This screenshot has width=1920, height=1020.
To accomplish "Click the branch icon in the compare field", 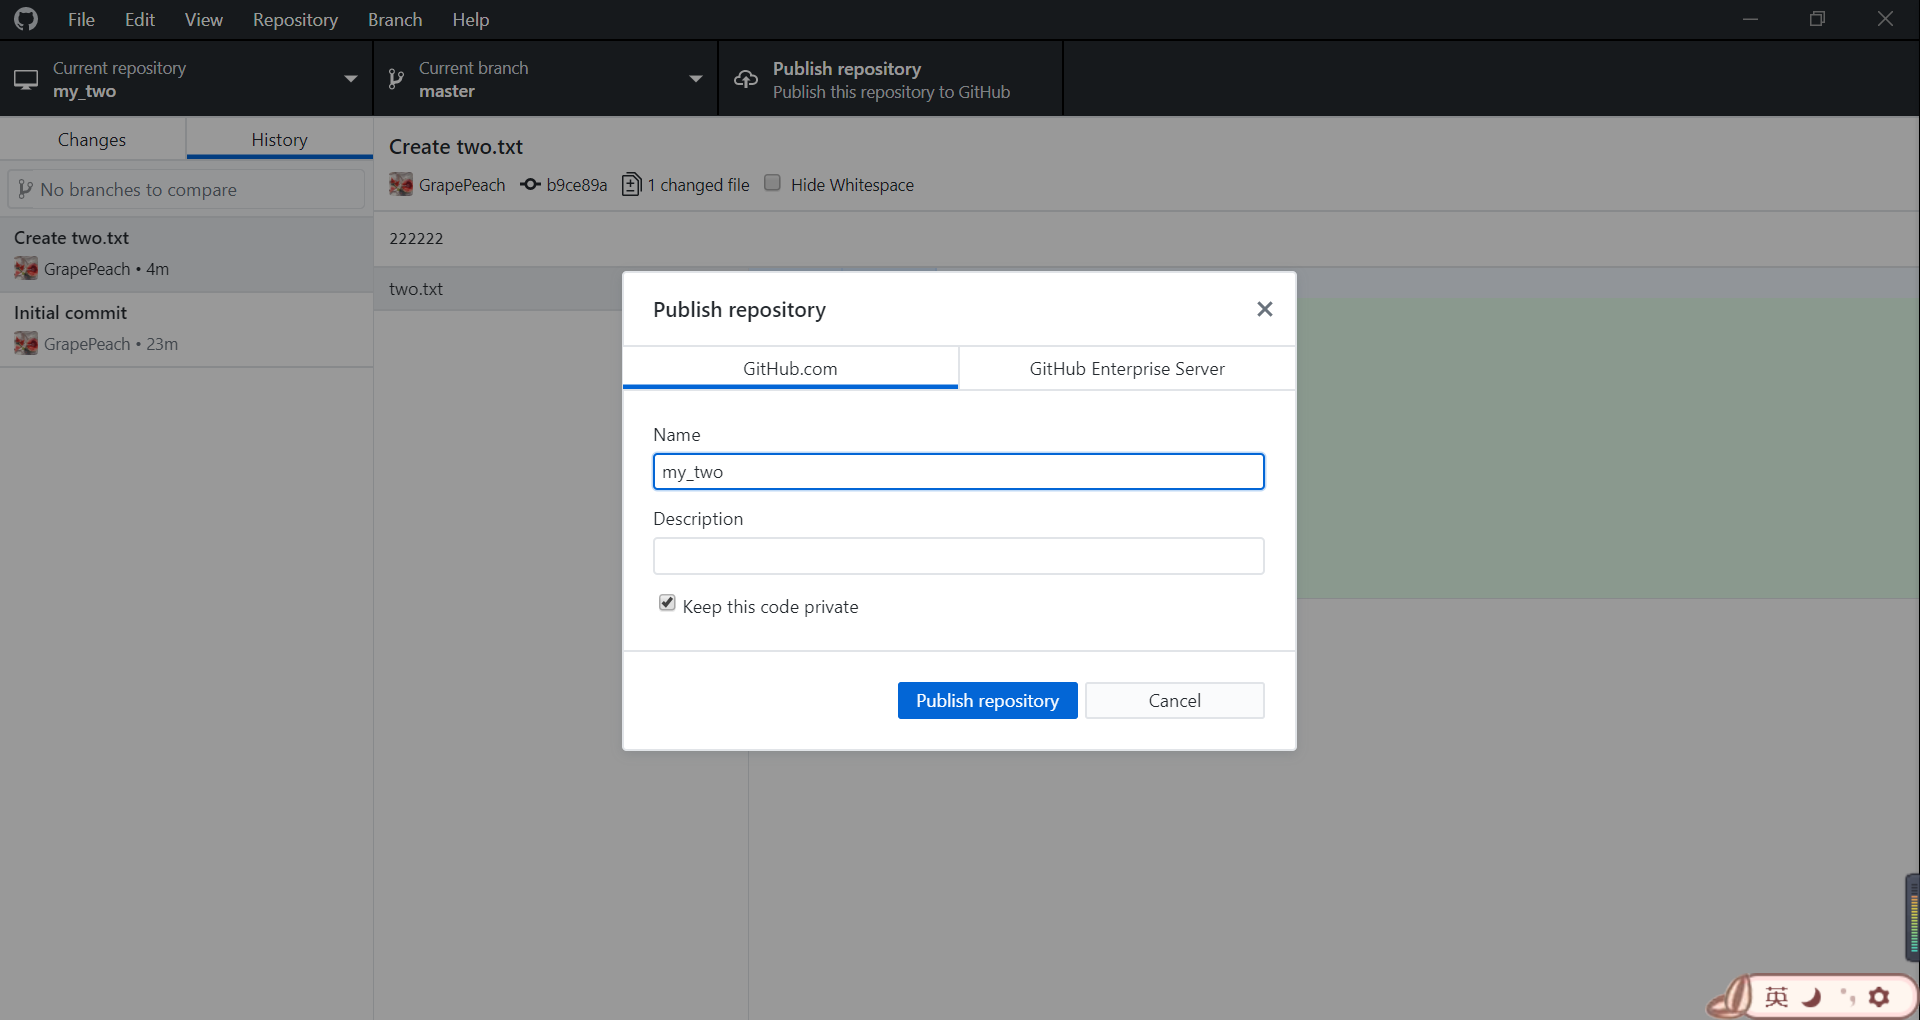I will tap(25, 189).
